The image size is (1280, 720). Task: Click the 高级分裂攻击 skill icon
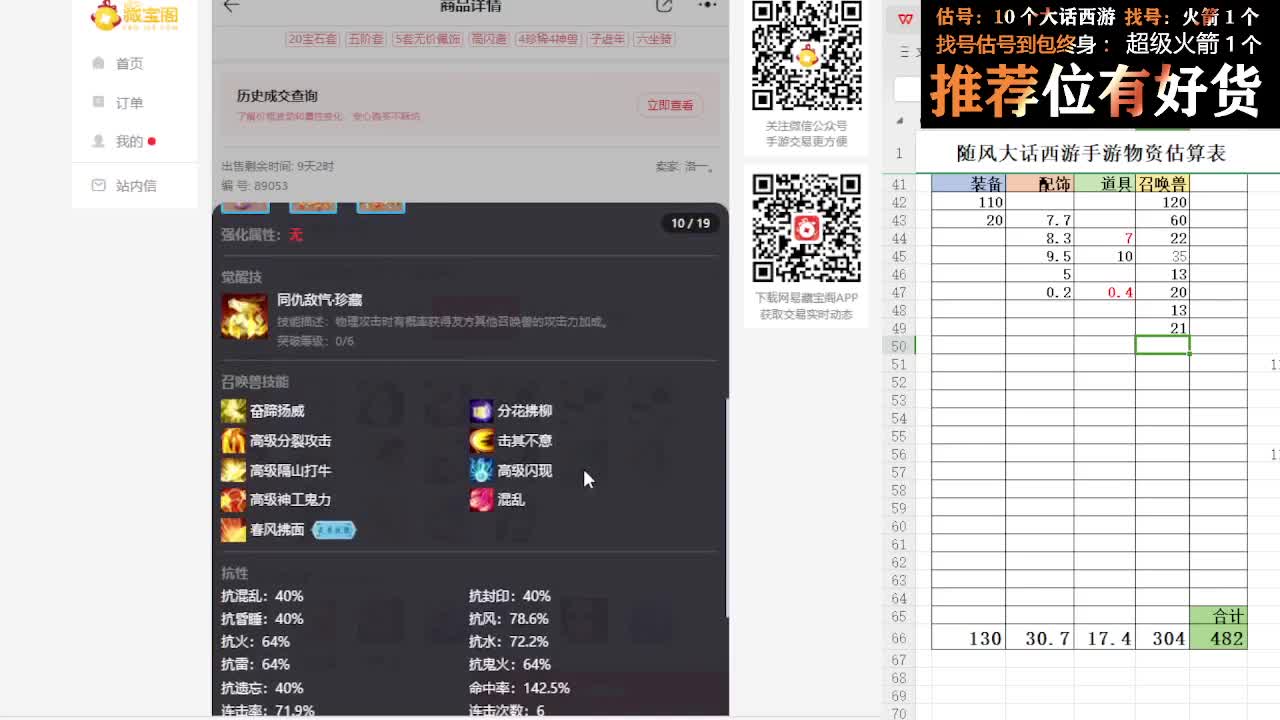click(232, 440)
